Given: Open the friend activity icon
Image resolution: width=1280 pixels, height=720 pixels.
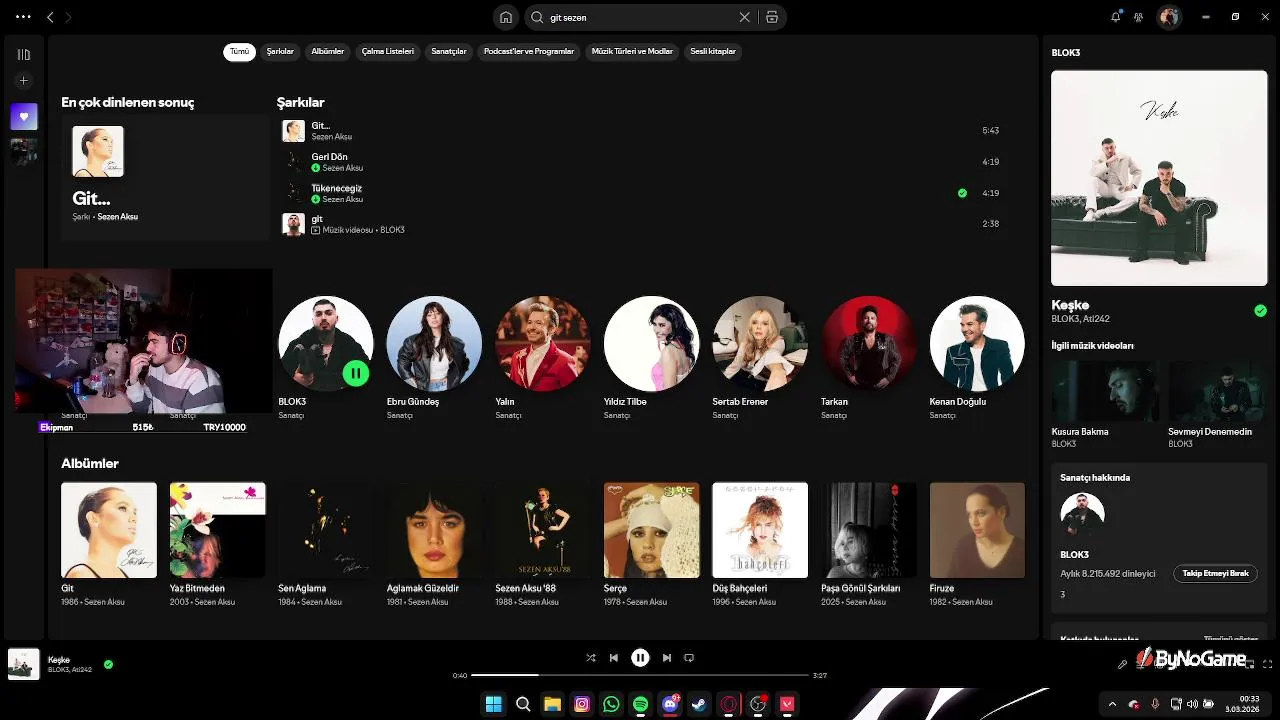Looking at the screenshot, I should tap(1138, 17).
